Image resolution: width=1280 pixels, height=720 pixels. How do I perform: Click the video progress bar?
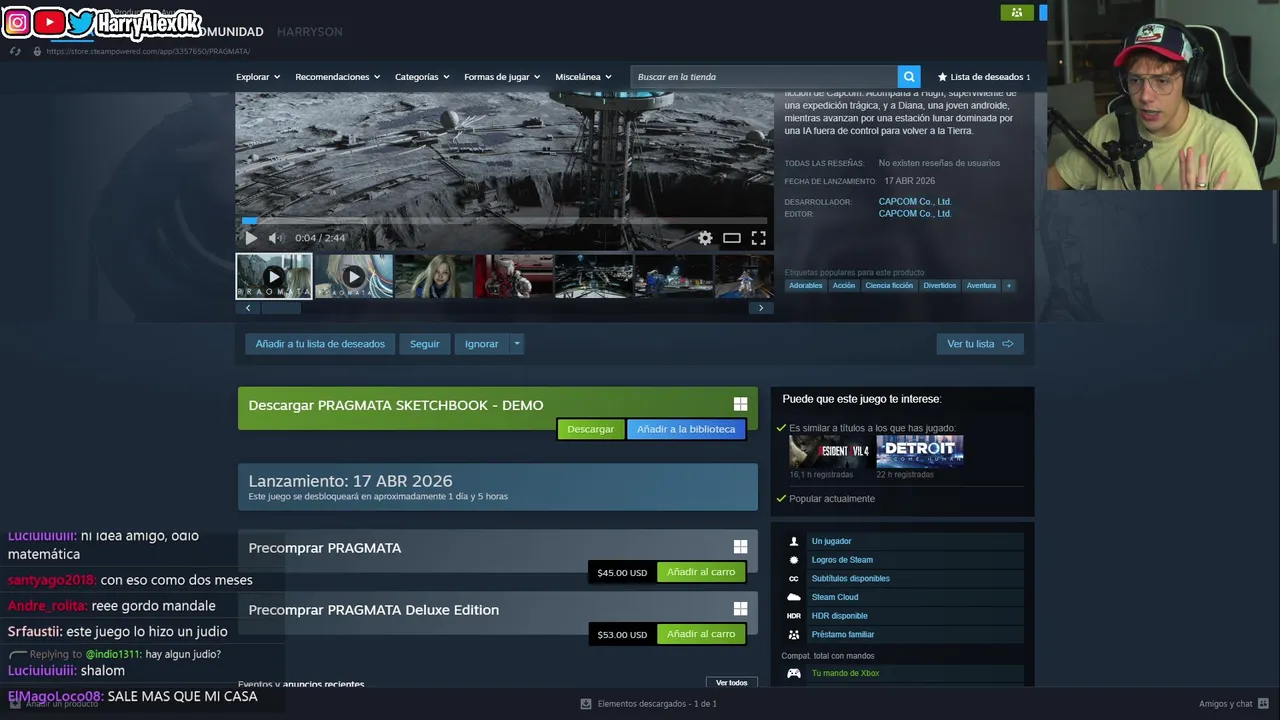point(505,221)
